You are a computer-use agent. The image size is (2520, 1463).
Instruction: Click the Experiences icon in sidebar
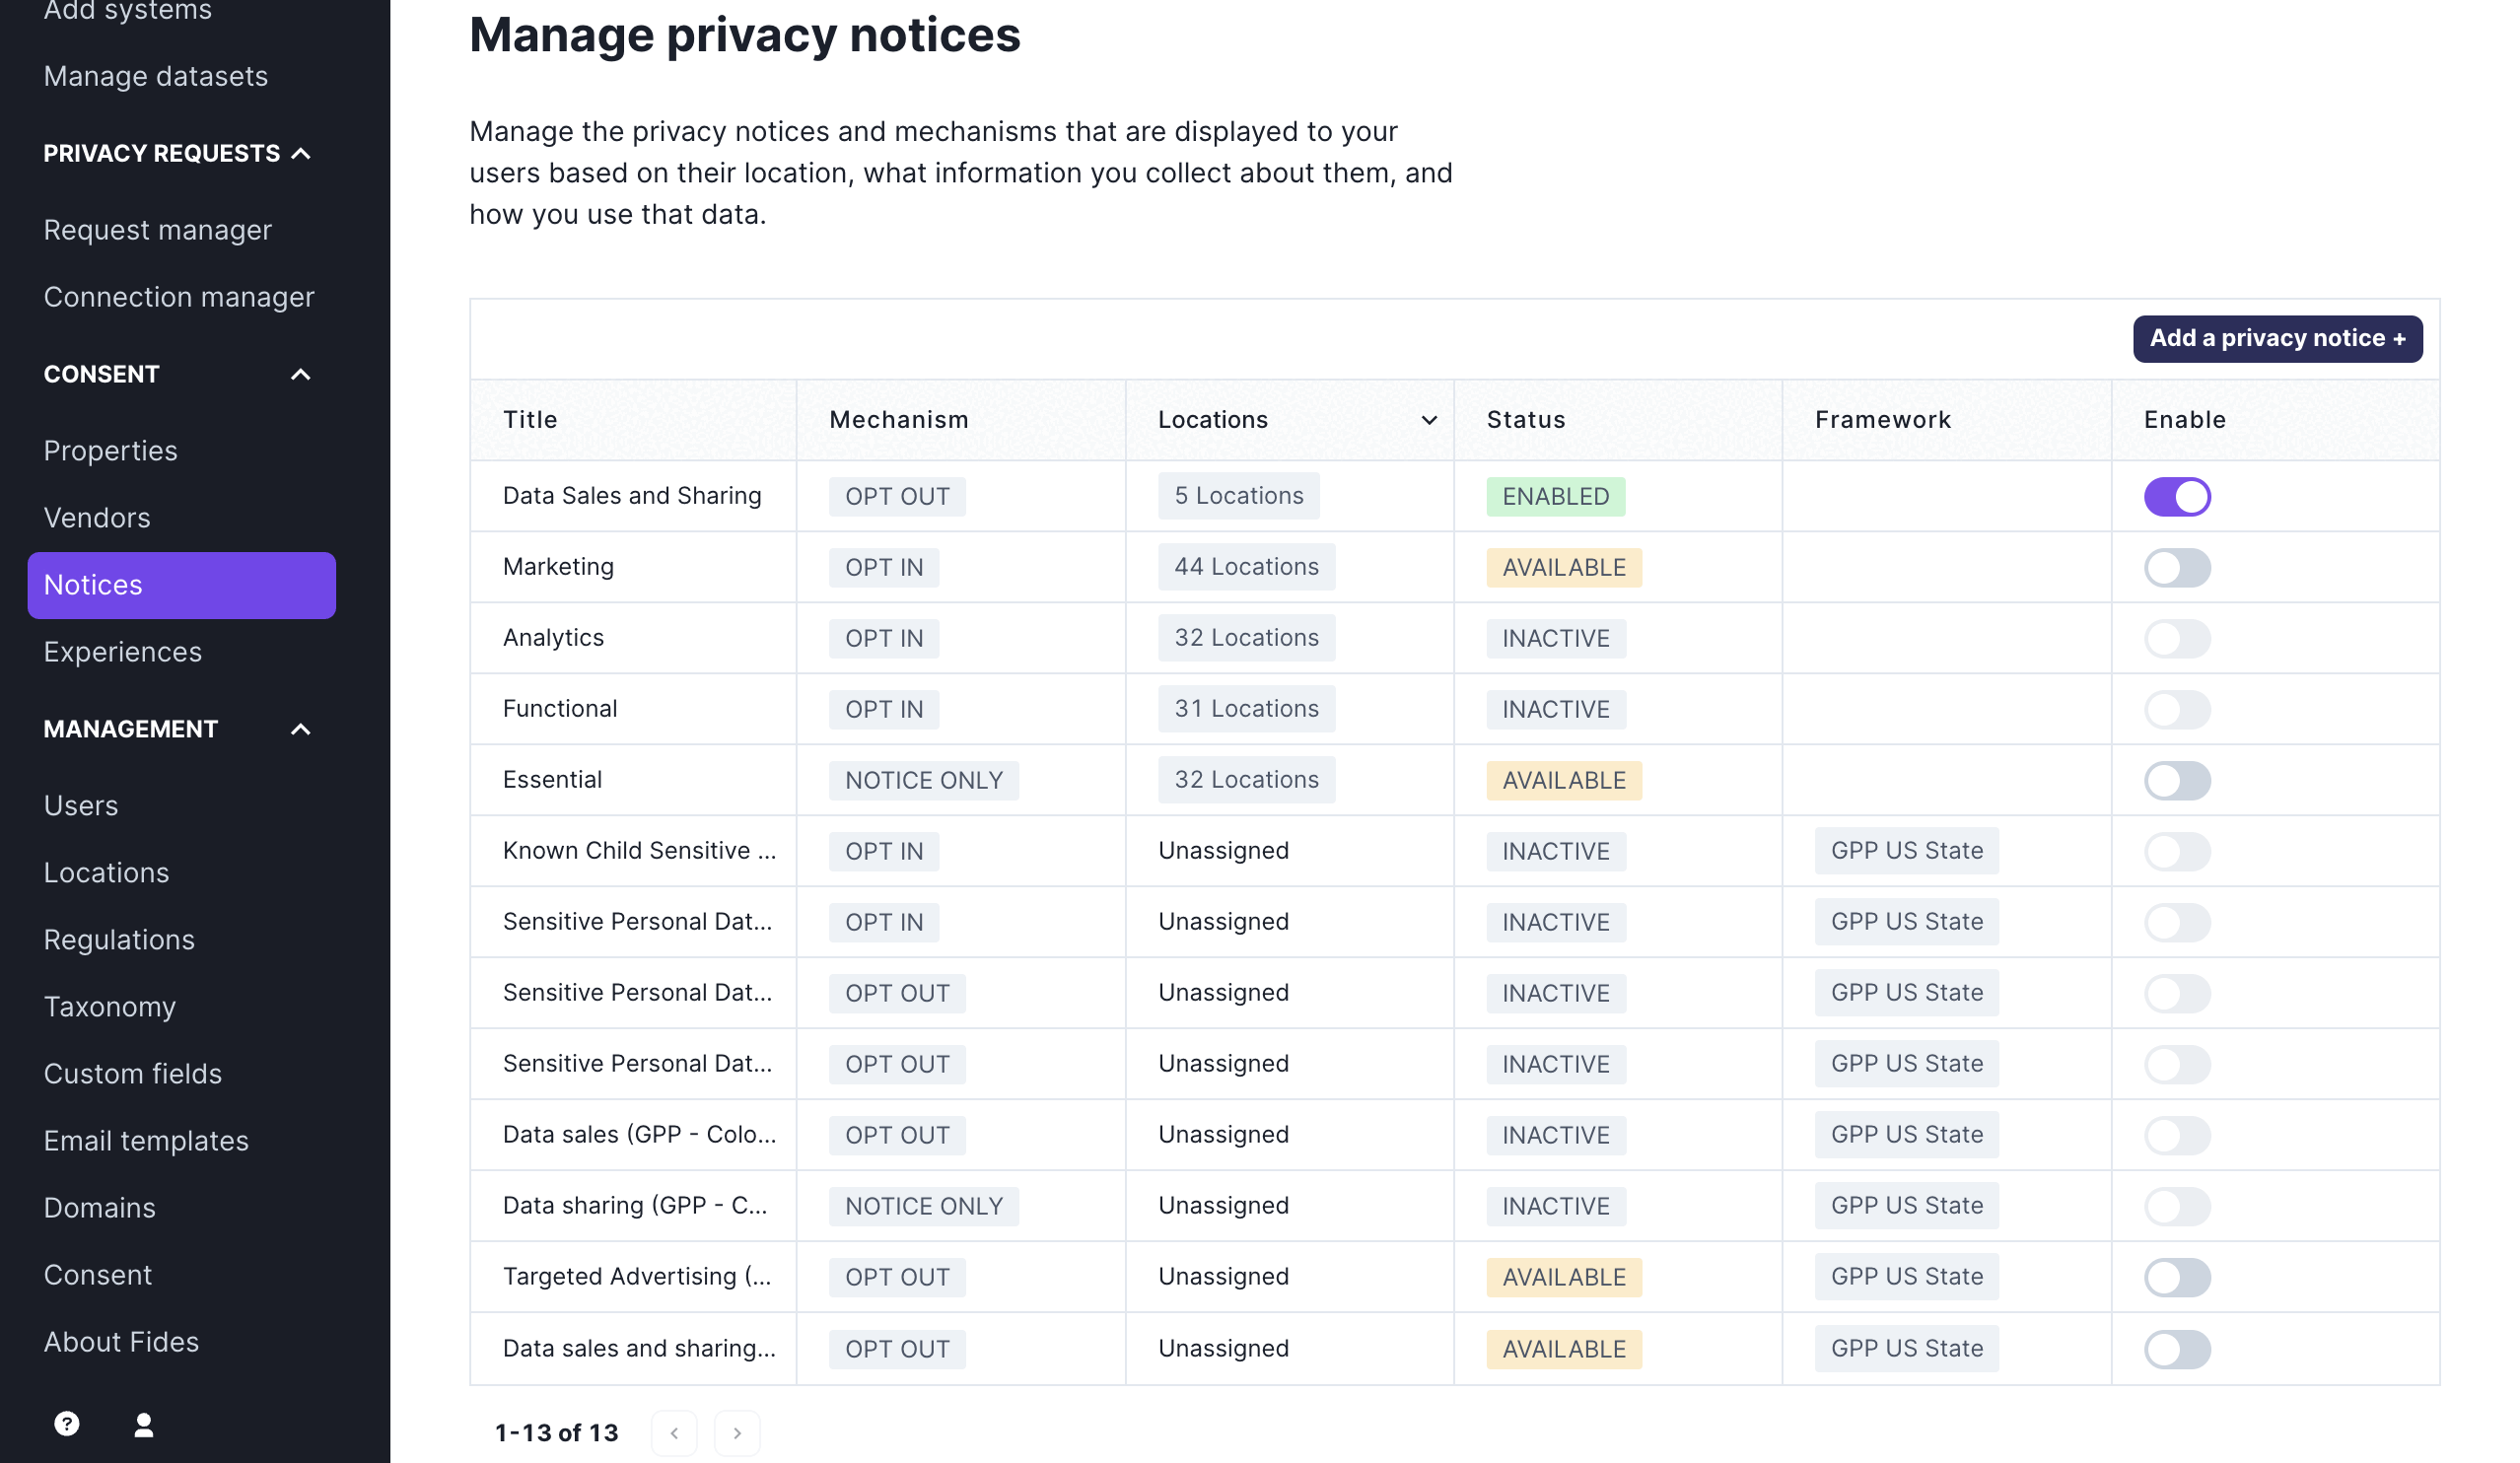coord(123,652)
